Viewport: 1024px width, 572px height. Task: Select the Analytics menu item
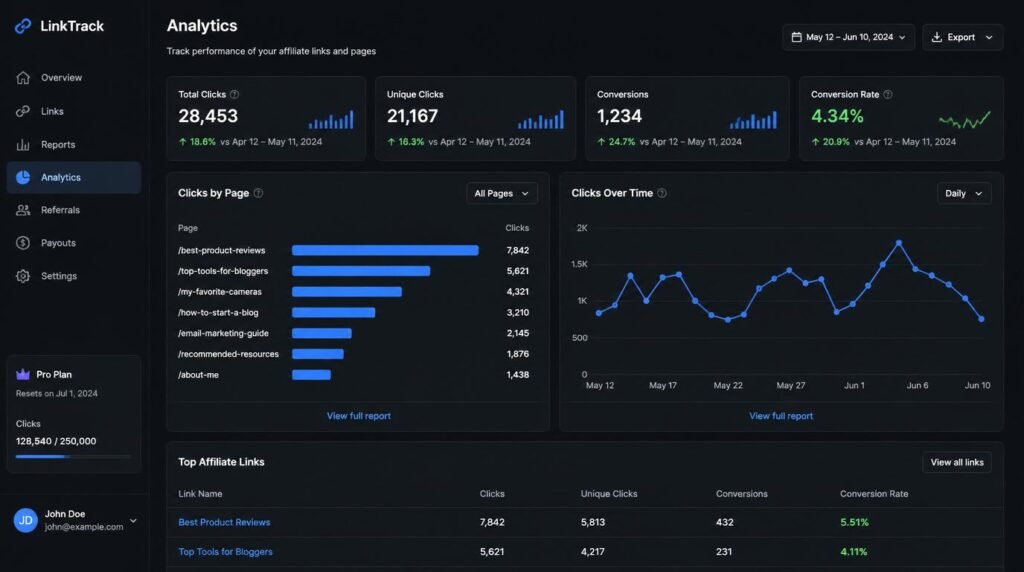click(74, 178)
